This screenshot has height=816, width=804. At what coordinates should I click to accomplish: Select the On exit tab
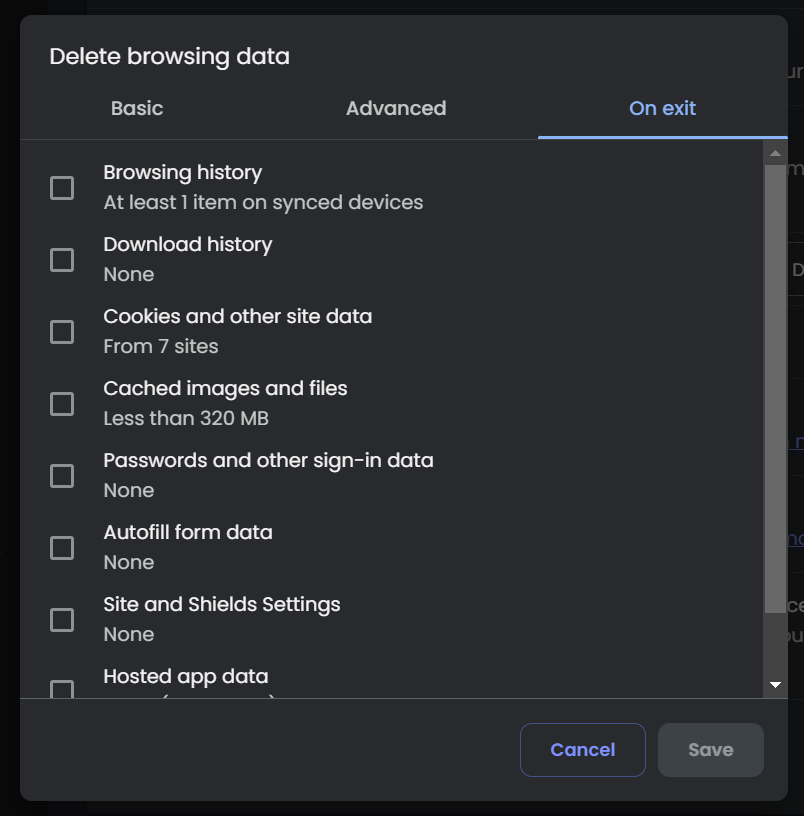pyautogui.click(x=662, y=108)
